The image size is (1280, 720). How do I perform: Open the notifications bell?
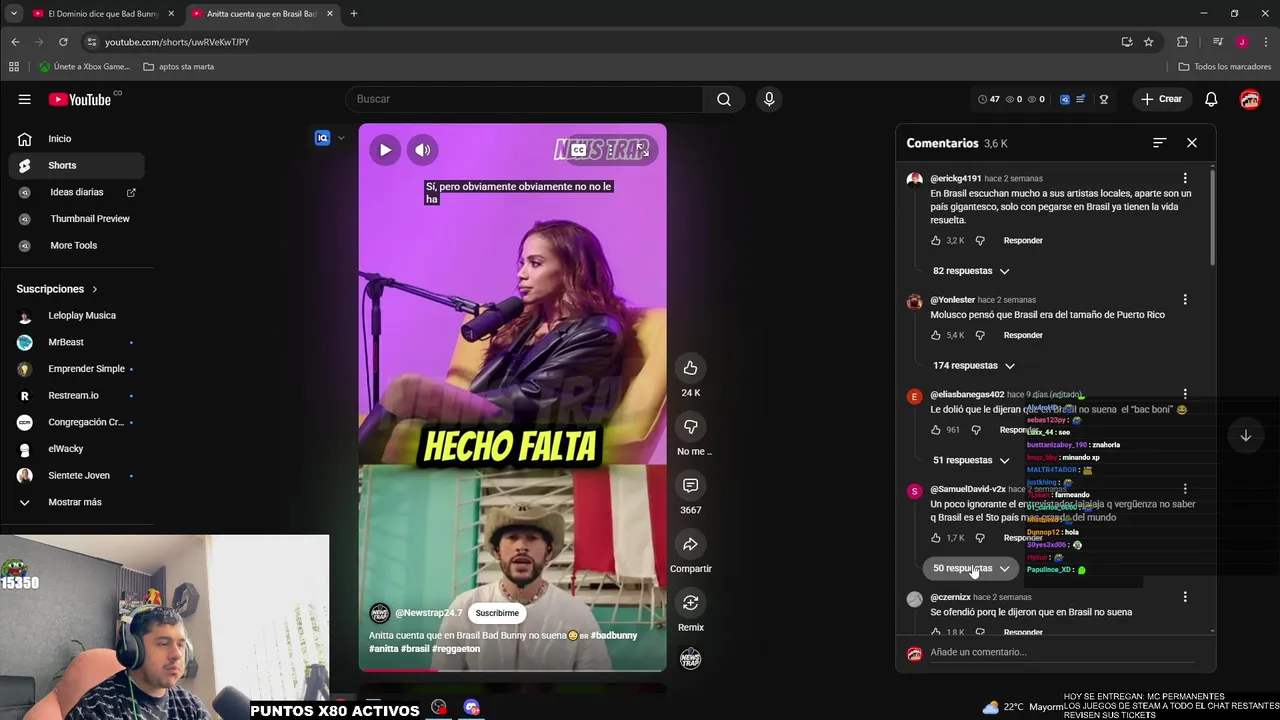pyautogui.click(x=1211, y=99)
